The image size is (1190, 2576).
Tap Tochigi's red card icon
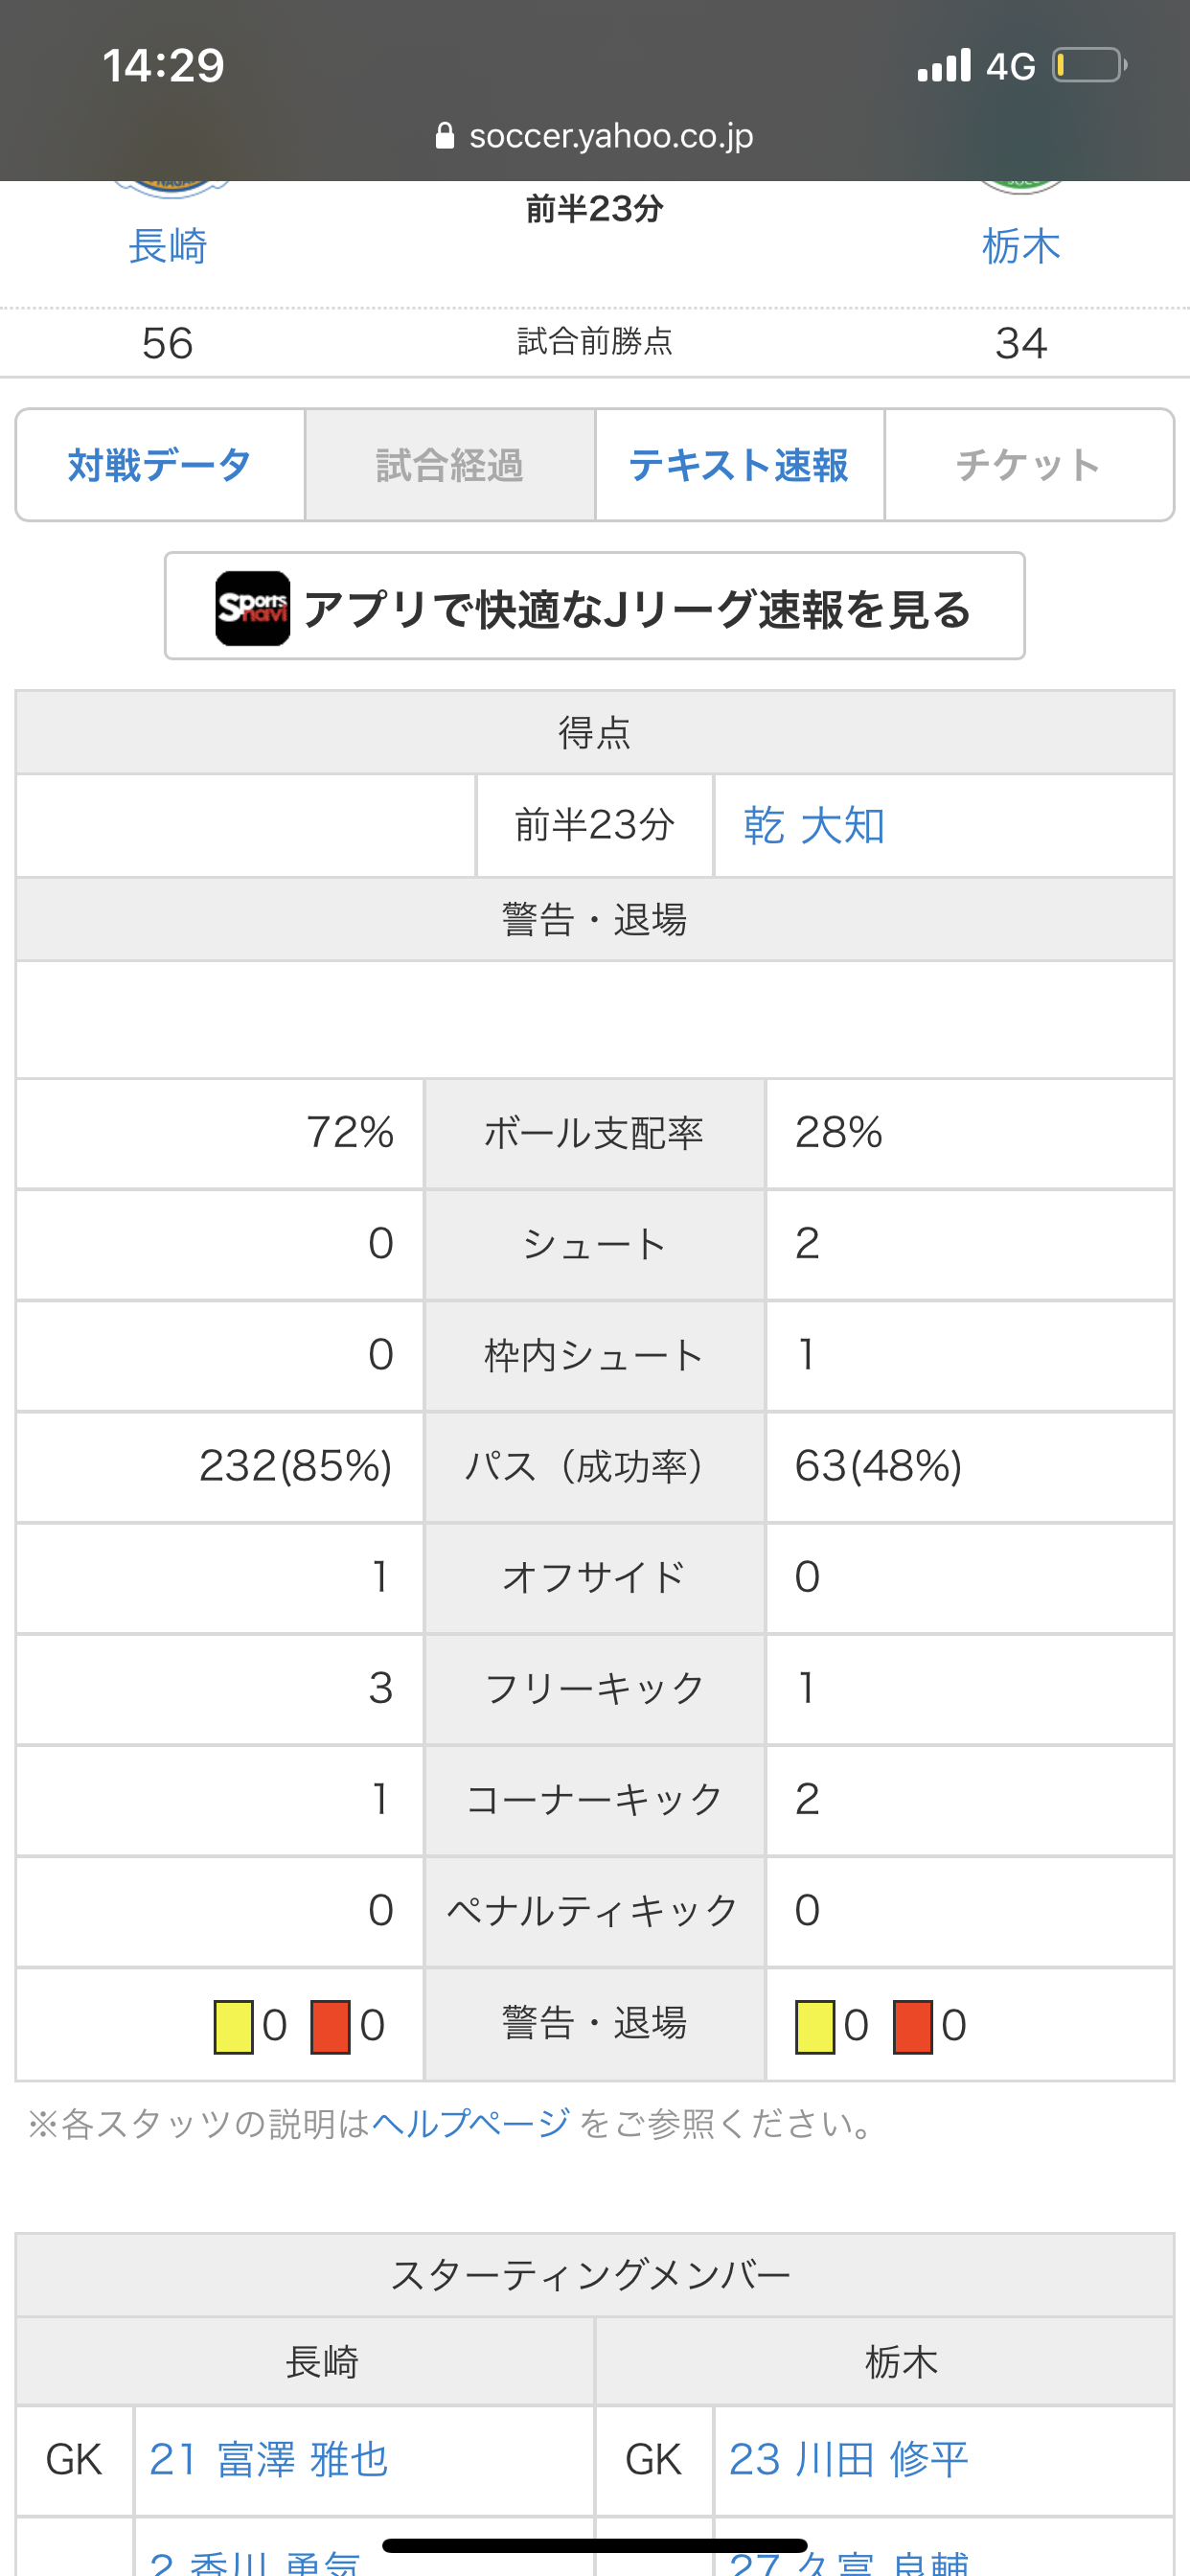[x=912, y=2026]
